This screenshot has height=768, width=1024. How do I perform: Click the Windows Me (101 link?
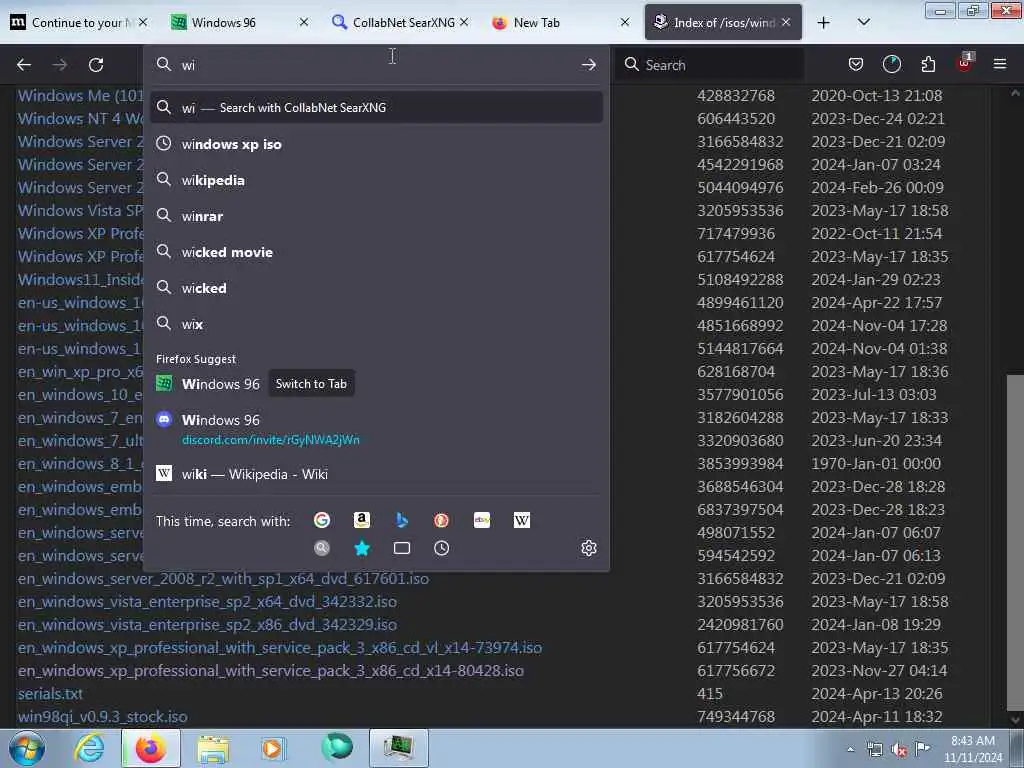pos(80,95)
